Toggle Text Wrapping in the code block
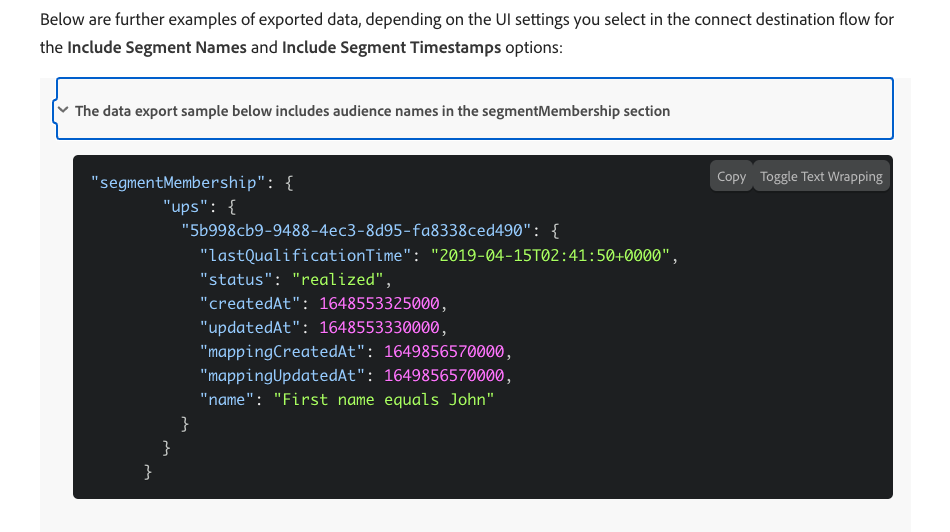 [x=821, y=176]
